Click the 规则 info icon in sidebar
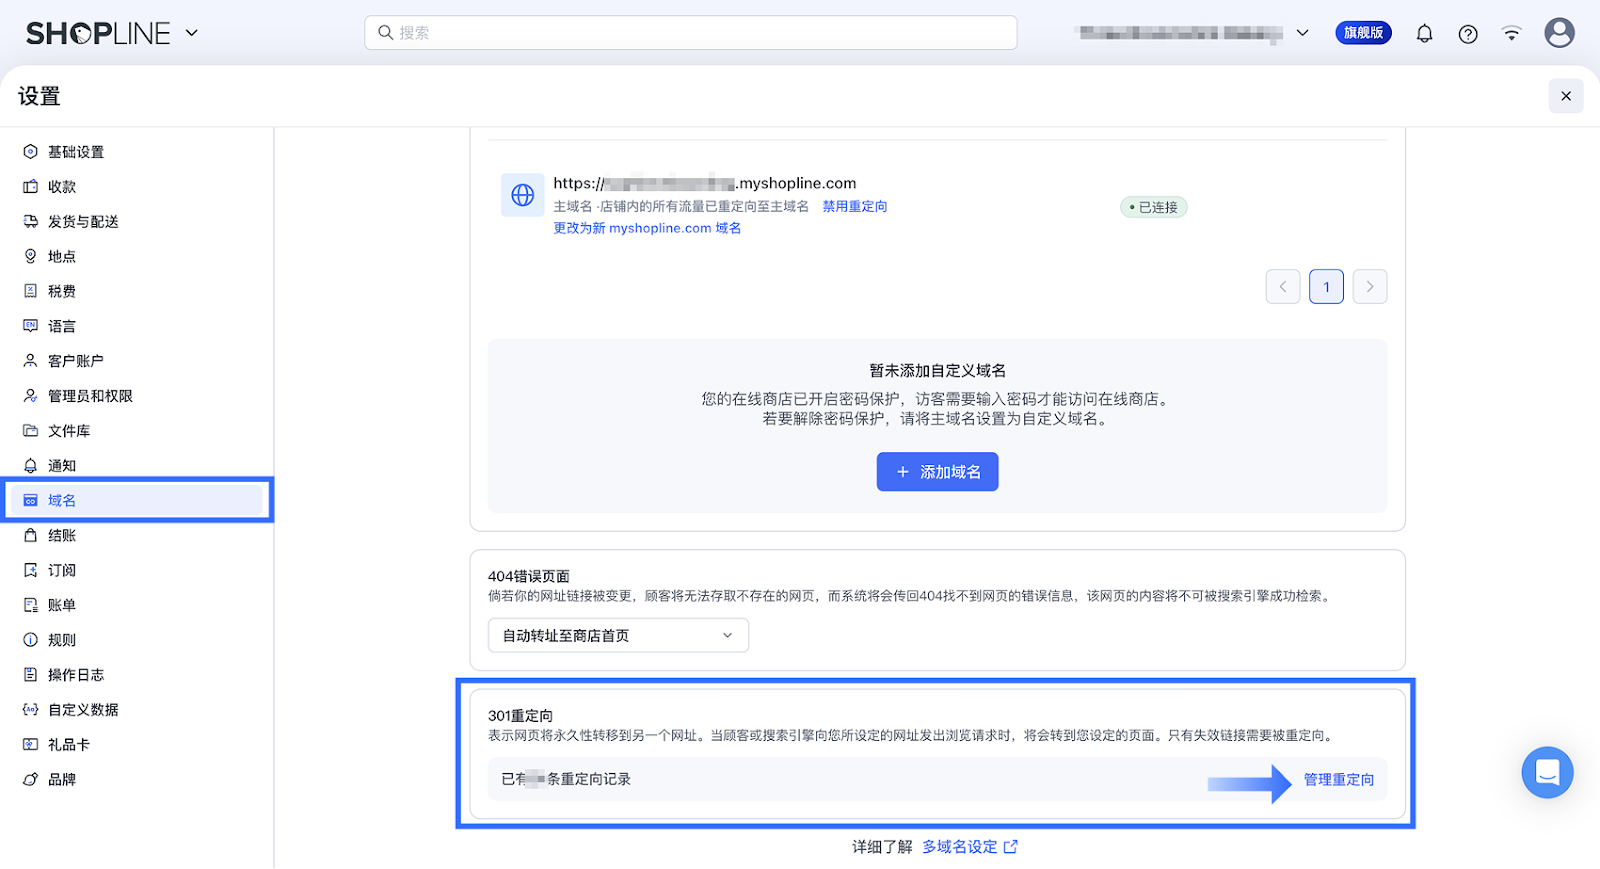Viewport: 1600px width, 869px height. (31, 640)
